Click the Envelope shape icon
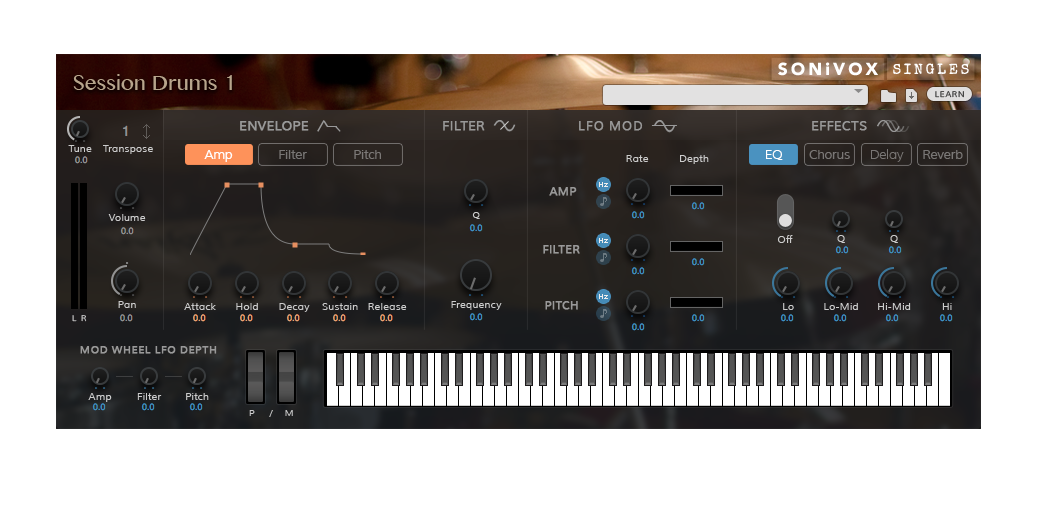The image size is (1037, 509). [x=329, y=126]
